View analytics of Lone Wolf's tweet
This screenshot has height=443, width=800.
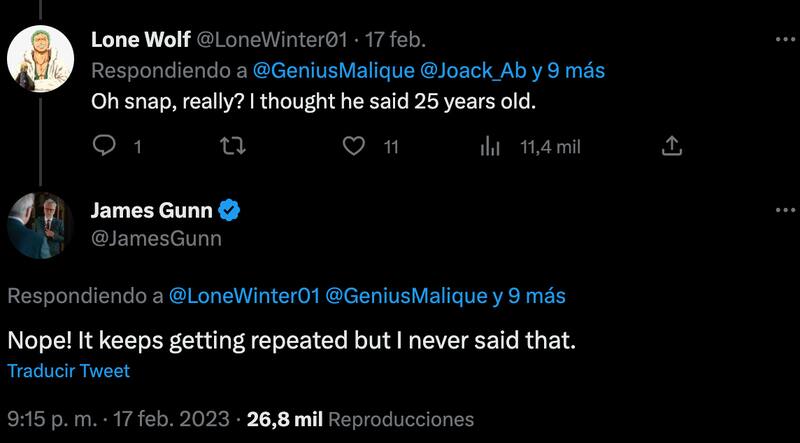[x=491, y=147]
